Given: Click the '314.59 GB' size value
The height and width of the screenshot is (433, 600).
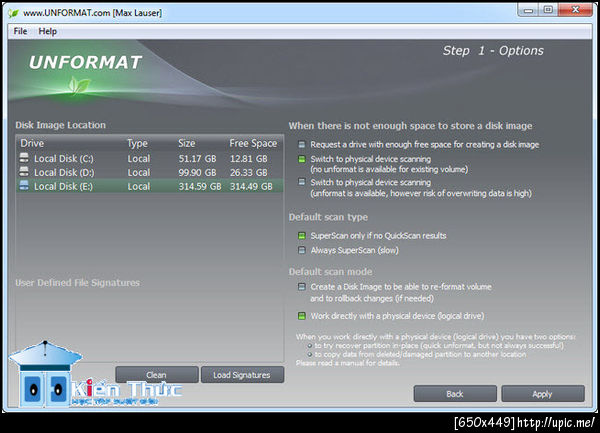Looking at the screenshot, I should (x=200, y=187).
